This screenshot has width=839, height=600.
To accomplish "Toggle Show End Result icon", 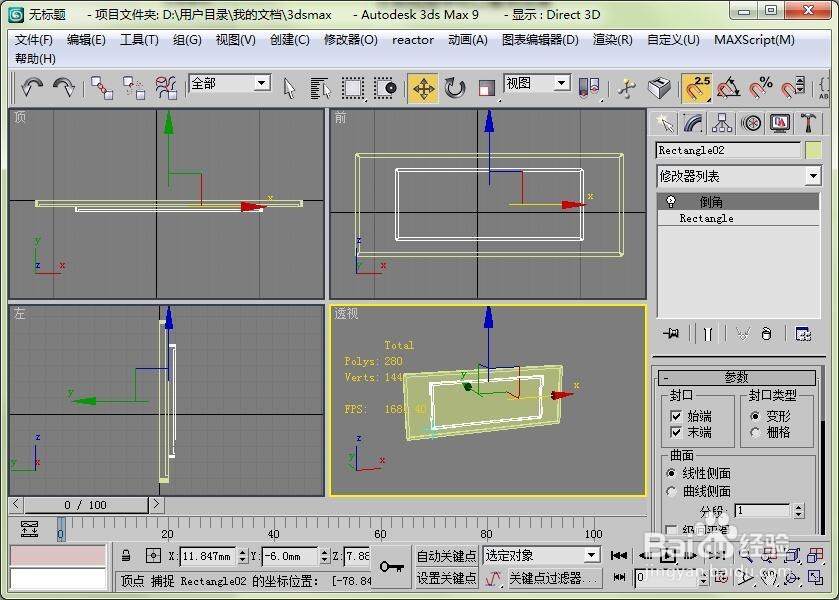I will point(707,334).
